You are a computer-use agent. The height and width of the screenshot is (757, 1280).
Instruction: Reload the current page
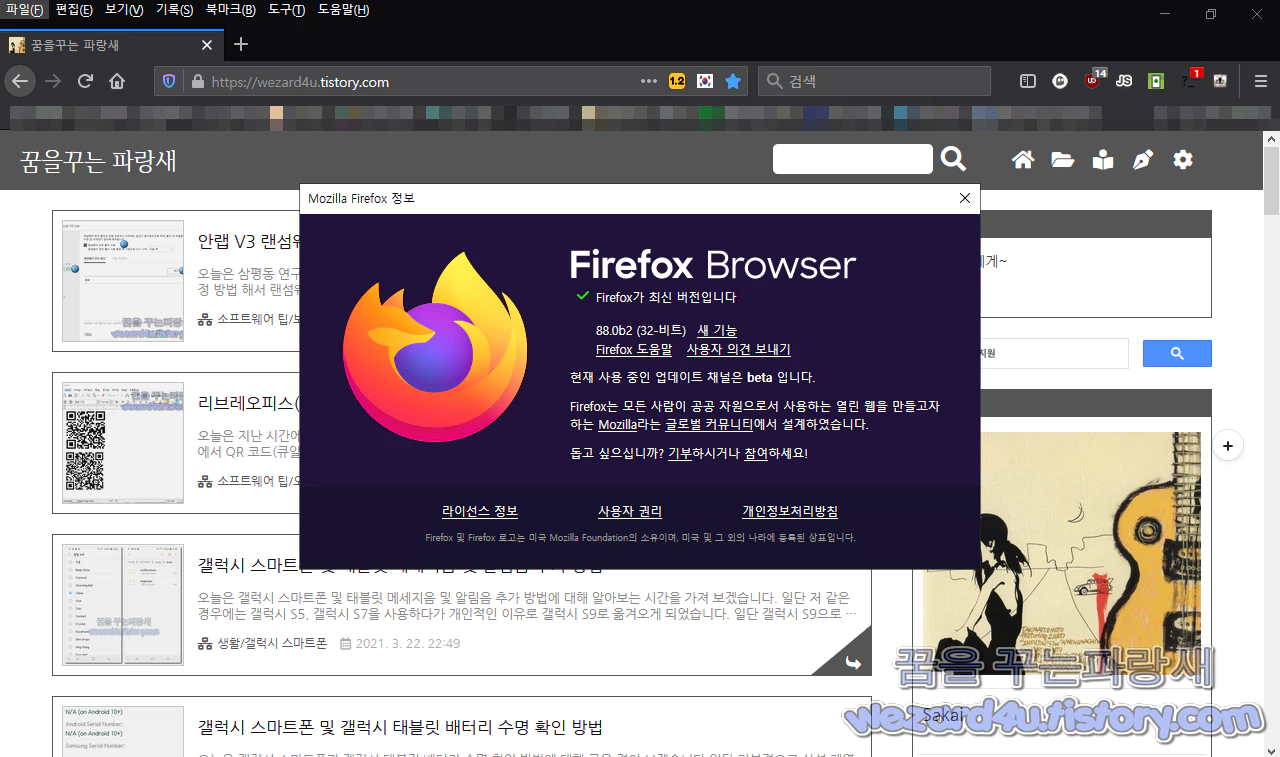(x=86, y=81)
